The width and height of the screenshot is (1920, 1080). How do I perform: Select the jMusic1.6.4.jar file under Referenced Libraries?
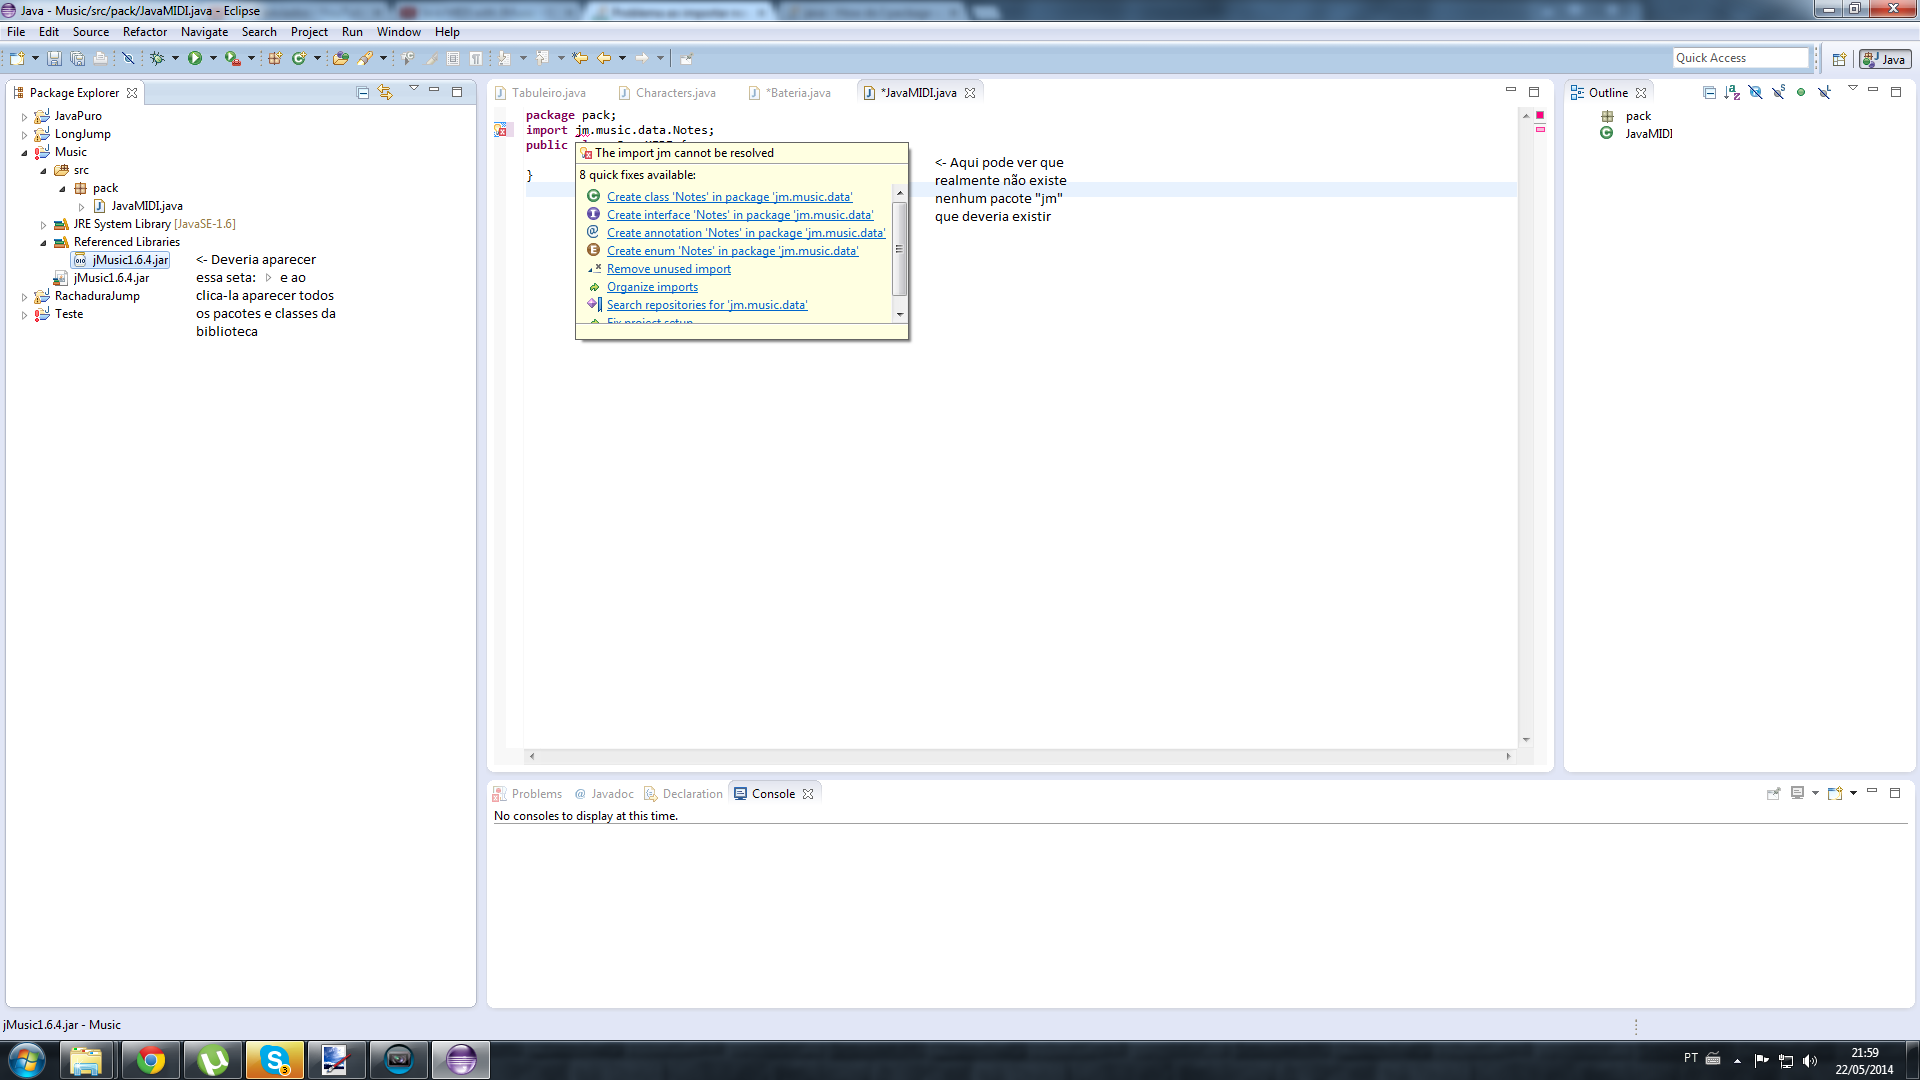pos(121,260)
